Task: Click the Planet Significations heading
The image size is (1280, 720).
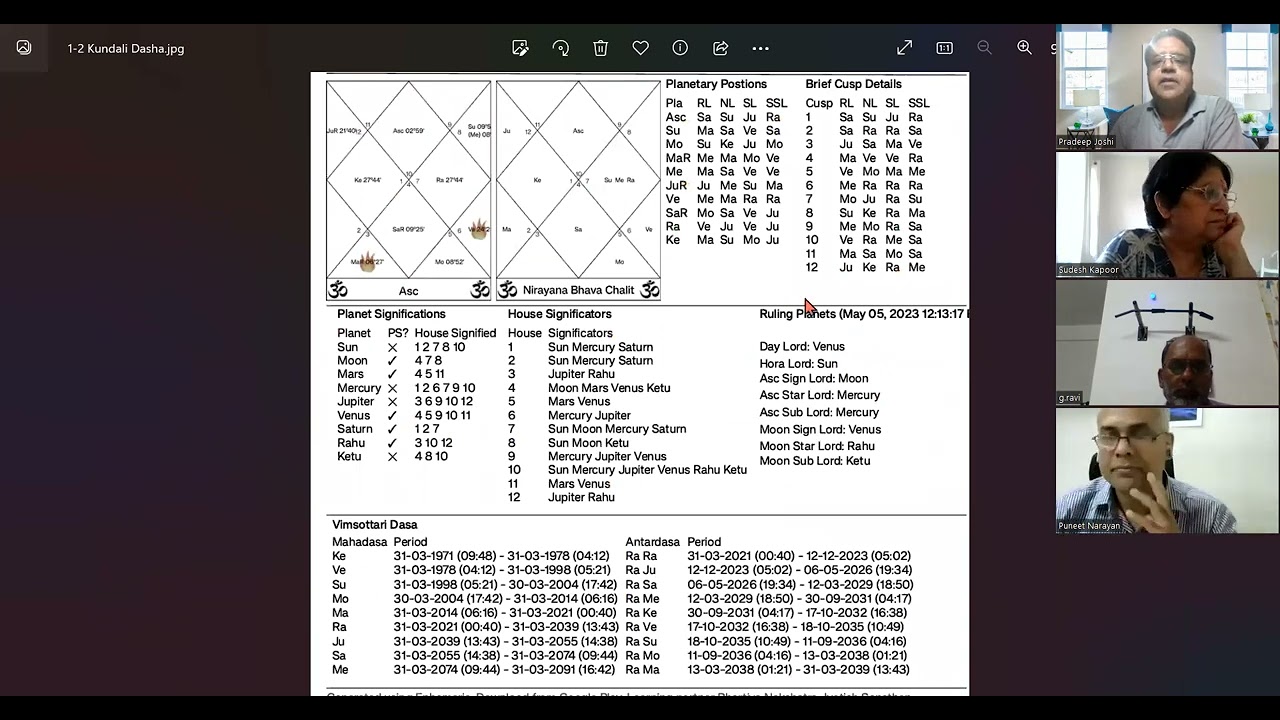Action: pos(391,314)
